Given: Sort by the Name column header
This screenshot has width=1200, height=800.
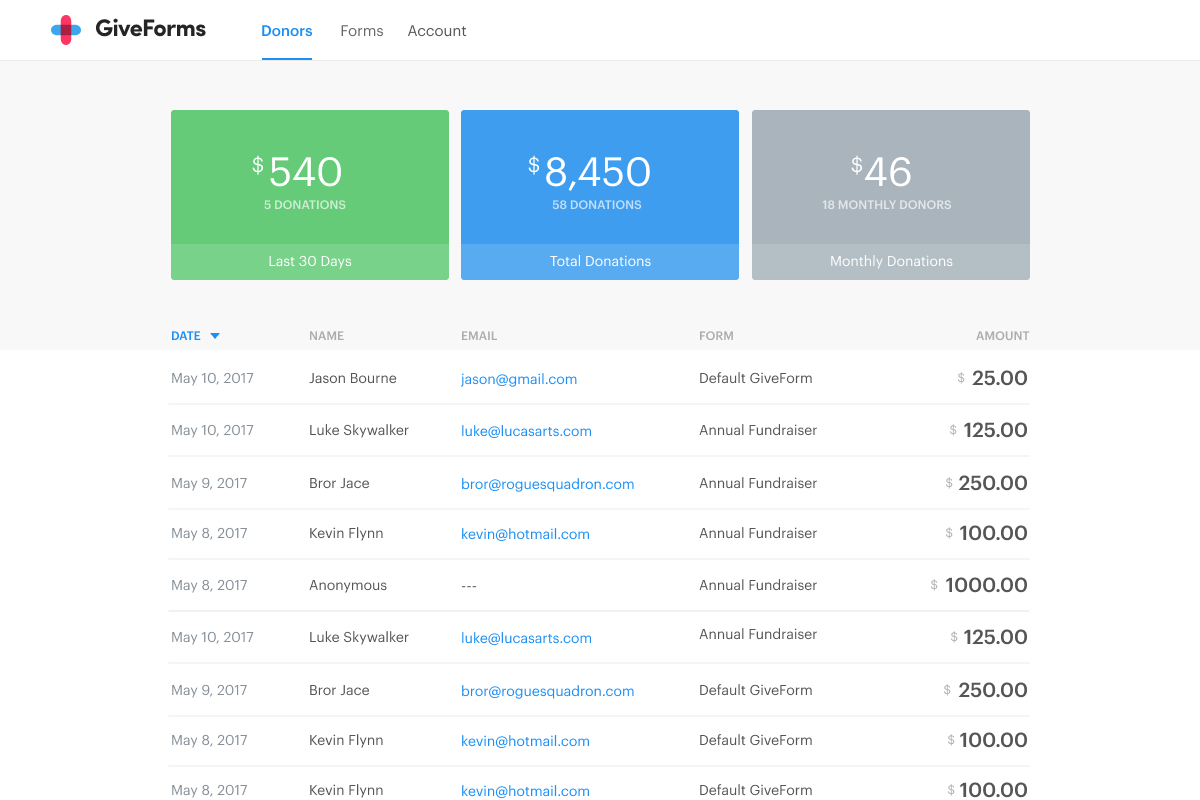Looking at the screenshot, I should (326, 336).
